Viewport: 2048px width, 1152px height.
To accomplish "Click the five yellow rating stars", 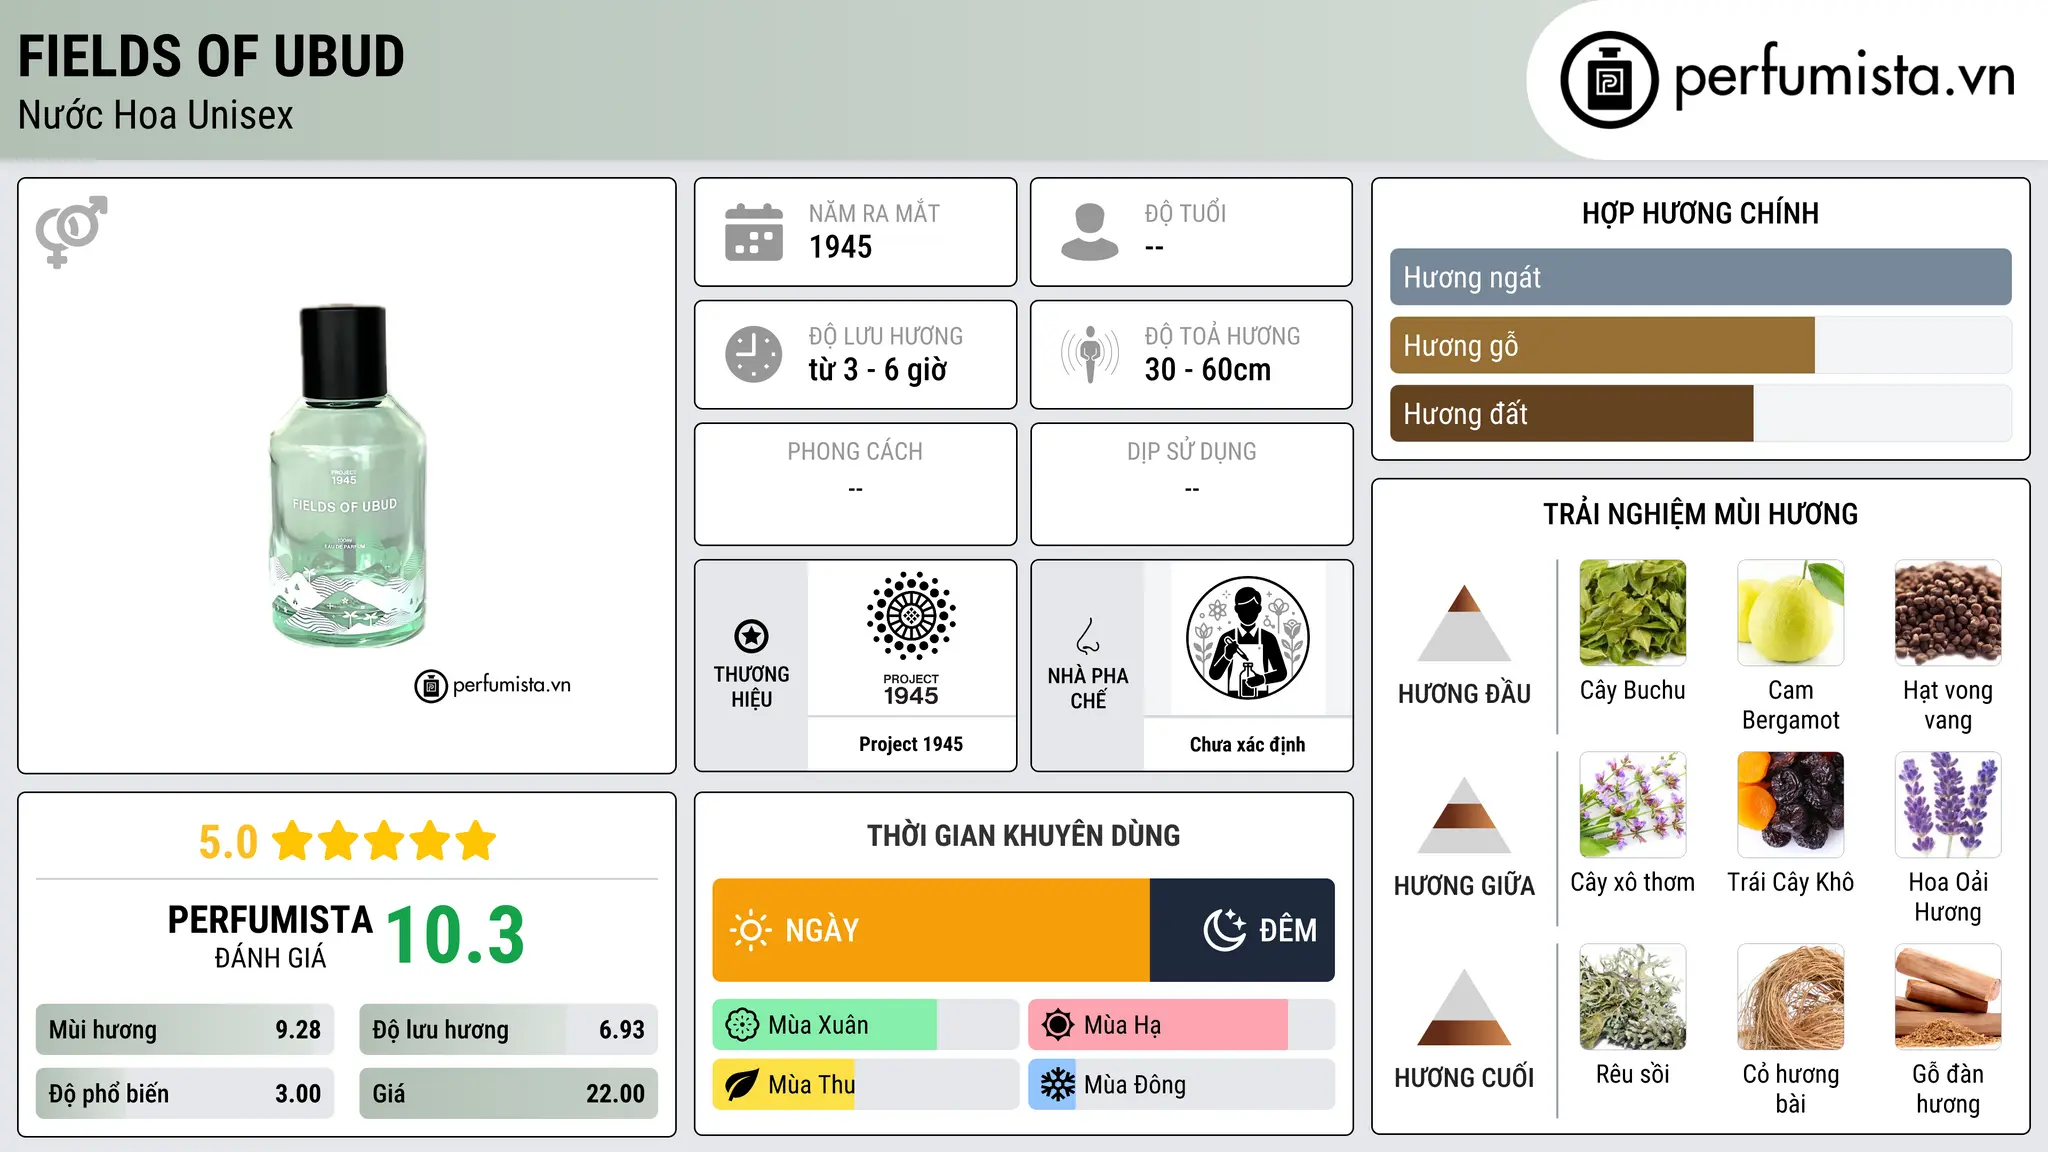I will point(384,841).
